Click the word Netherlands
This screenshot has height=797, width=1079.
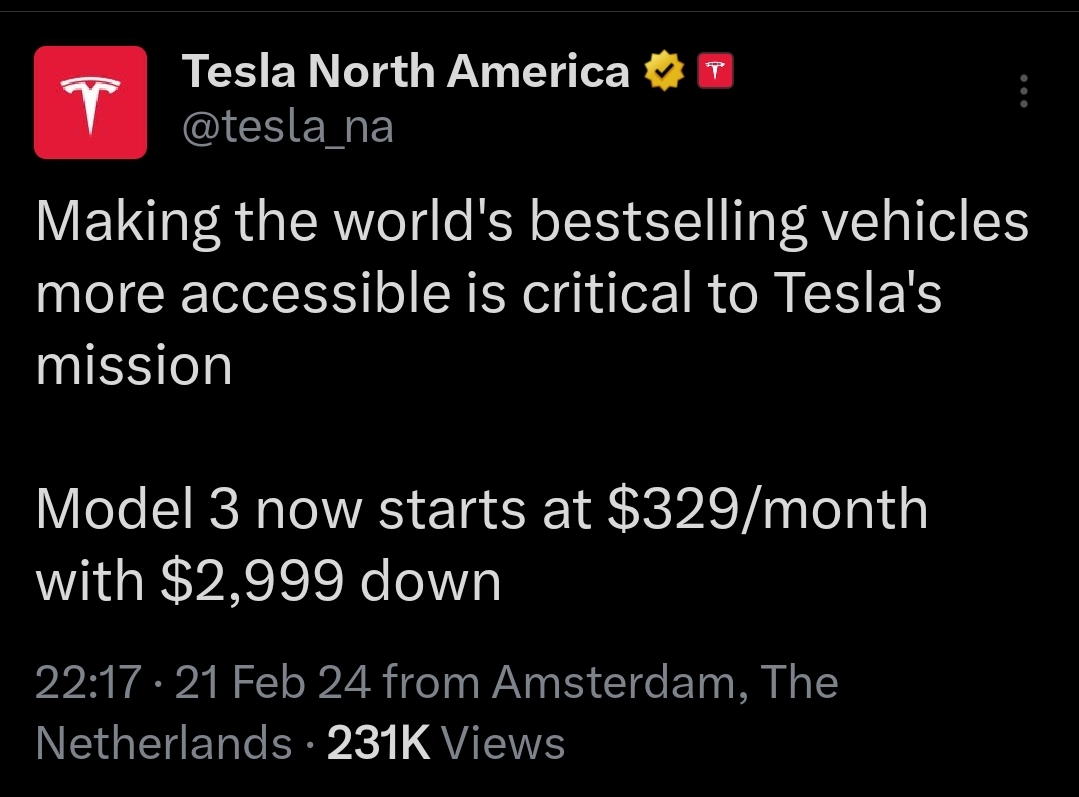(x=164, y=743)
